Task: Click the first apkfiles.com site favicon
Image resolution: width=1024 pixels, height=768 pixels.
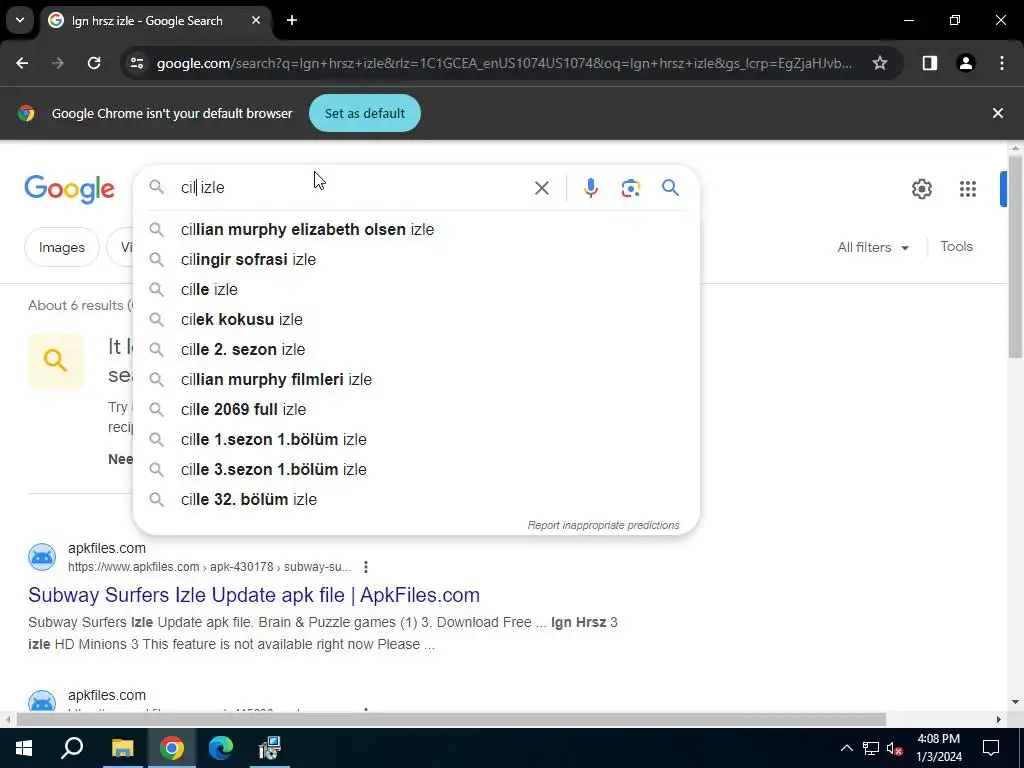Action: point(42,557)
